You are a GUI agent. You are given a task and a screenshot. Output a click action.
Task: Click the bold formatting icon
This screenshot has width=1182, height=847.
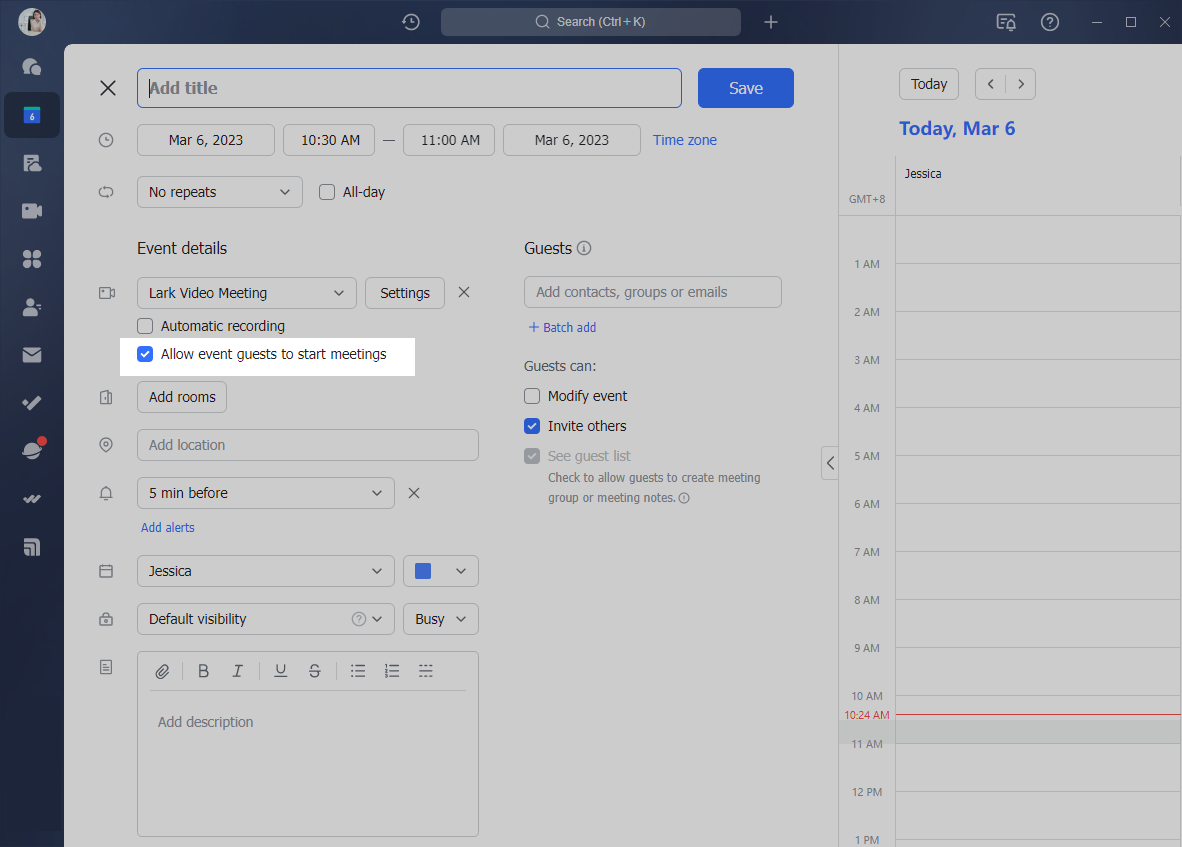click(x=204, y=671)
